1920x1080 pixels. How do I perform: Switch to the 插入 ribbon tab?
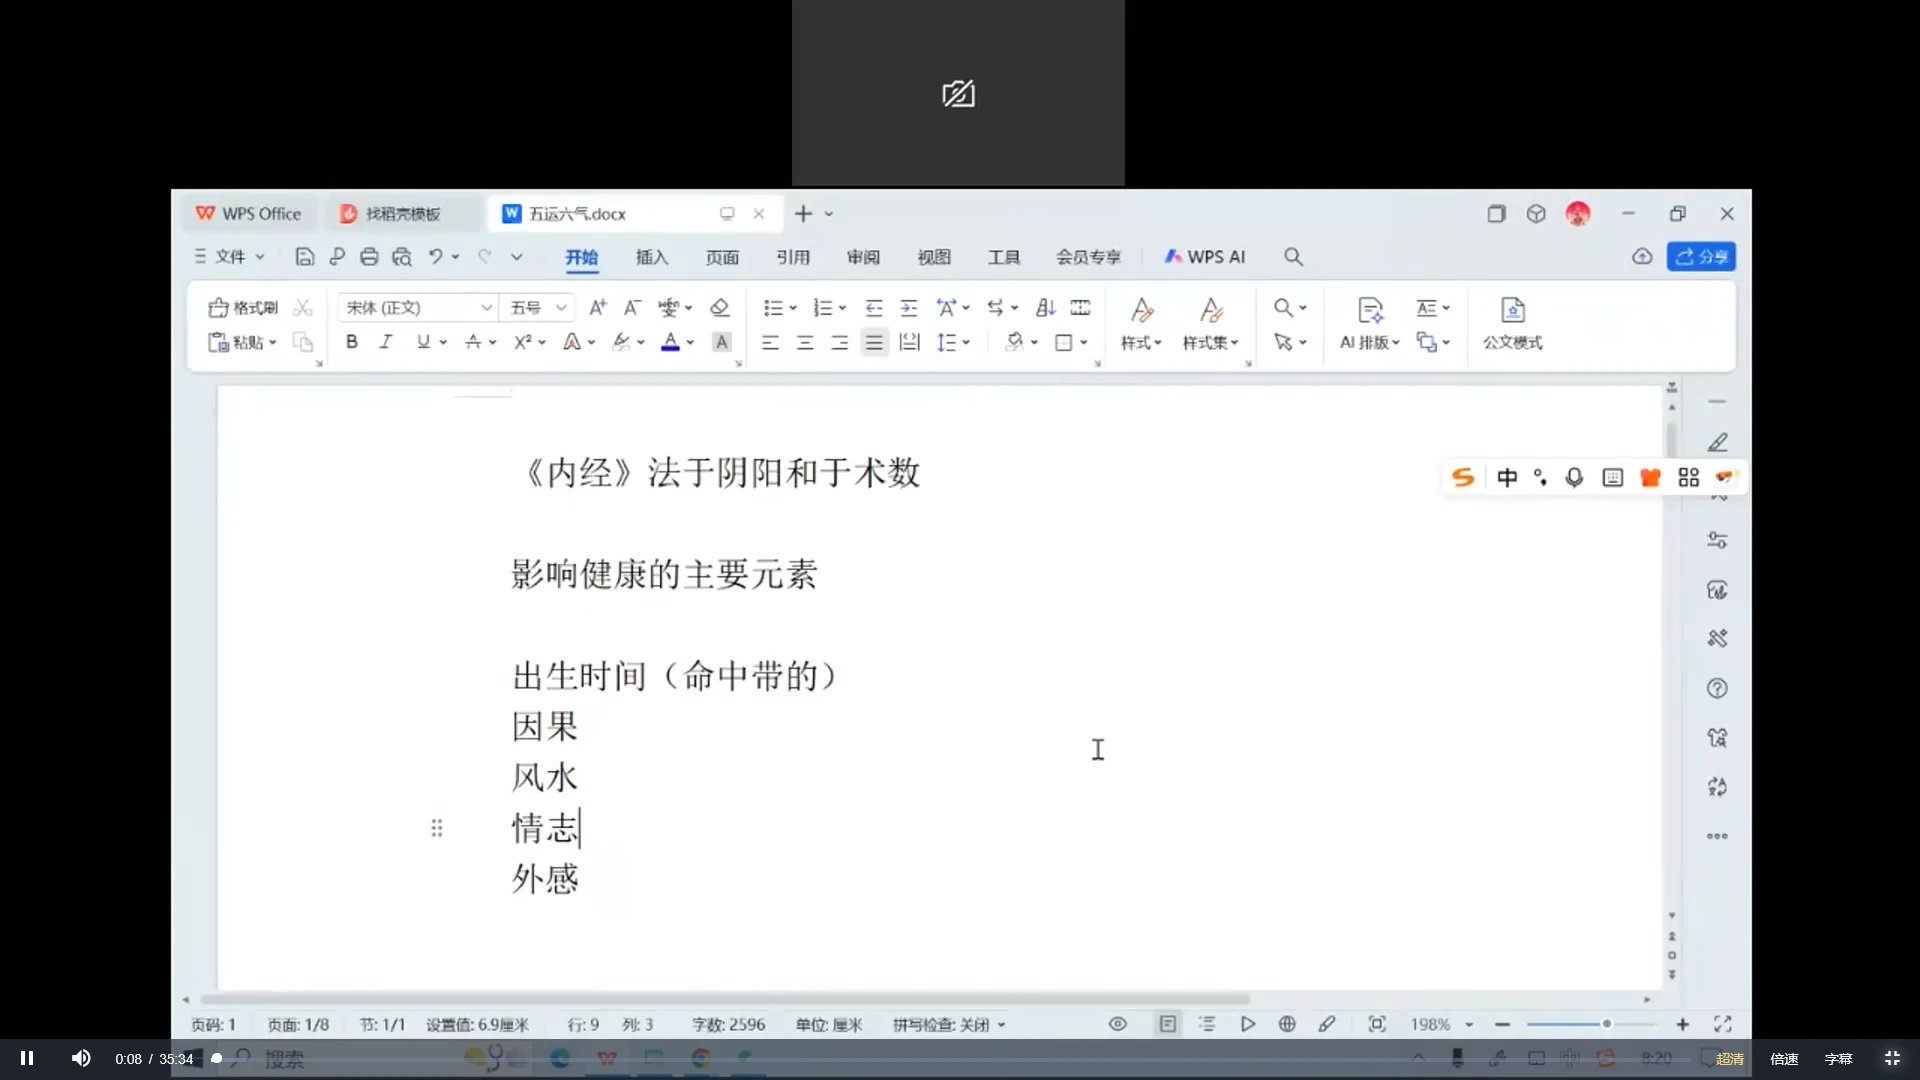tap(651, 257)
